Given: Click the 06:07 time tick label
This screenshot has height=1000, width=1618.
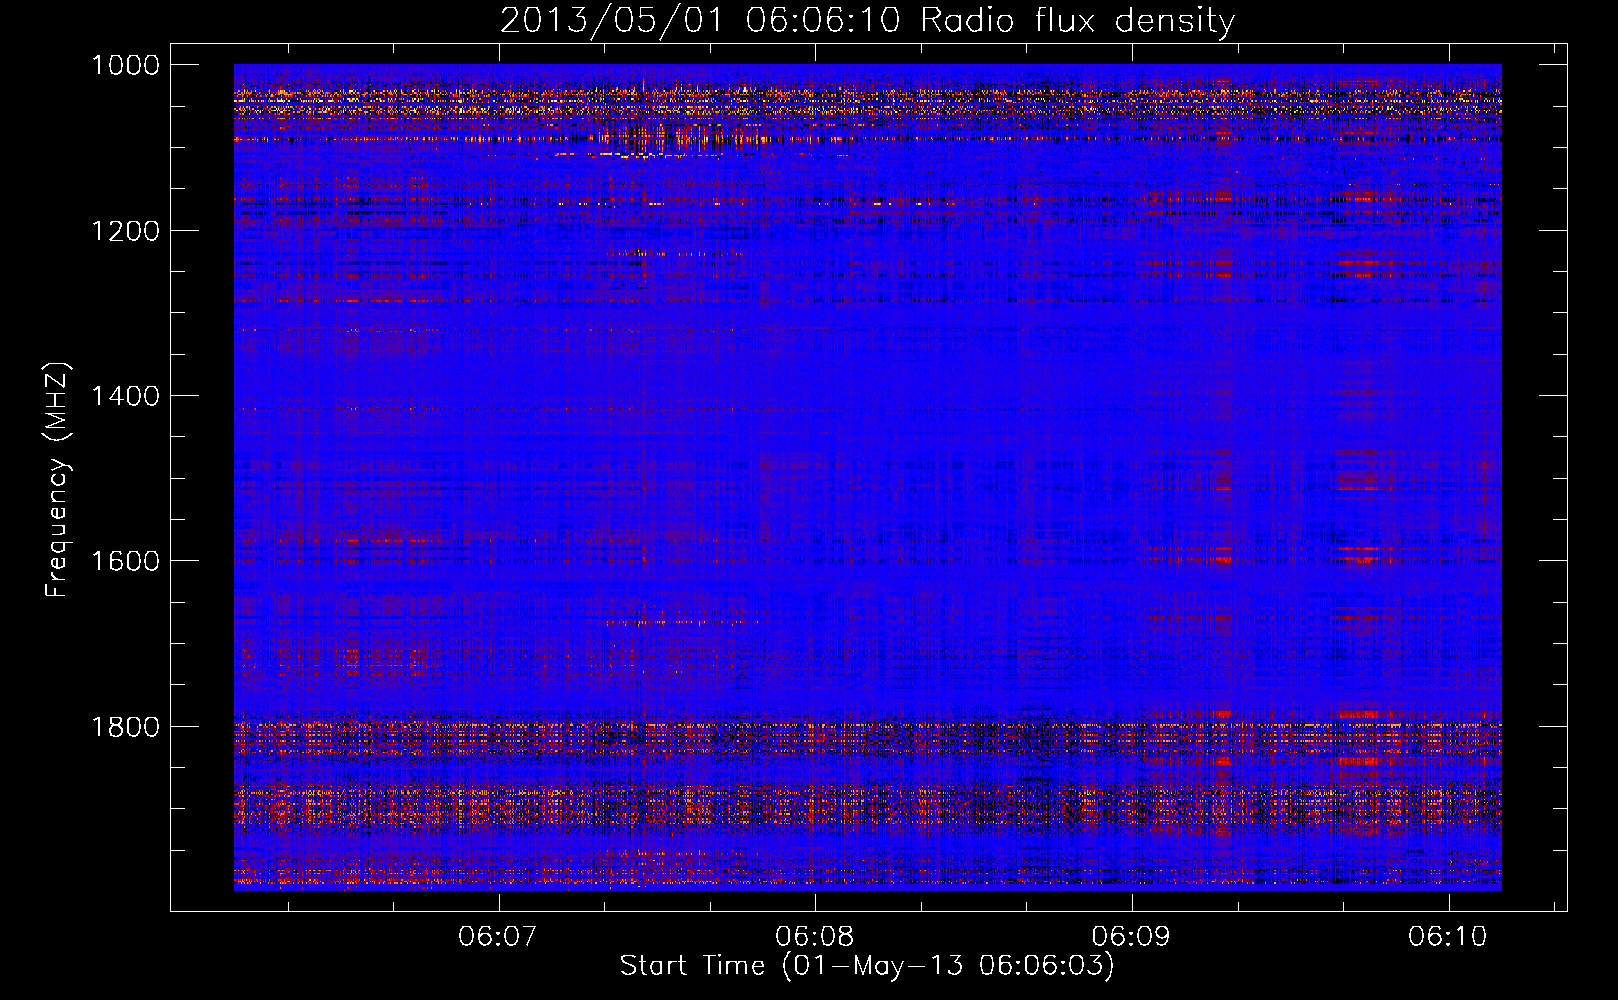Looking at the screenshot, I should [498, 936].
